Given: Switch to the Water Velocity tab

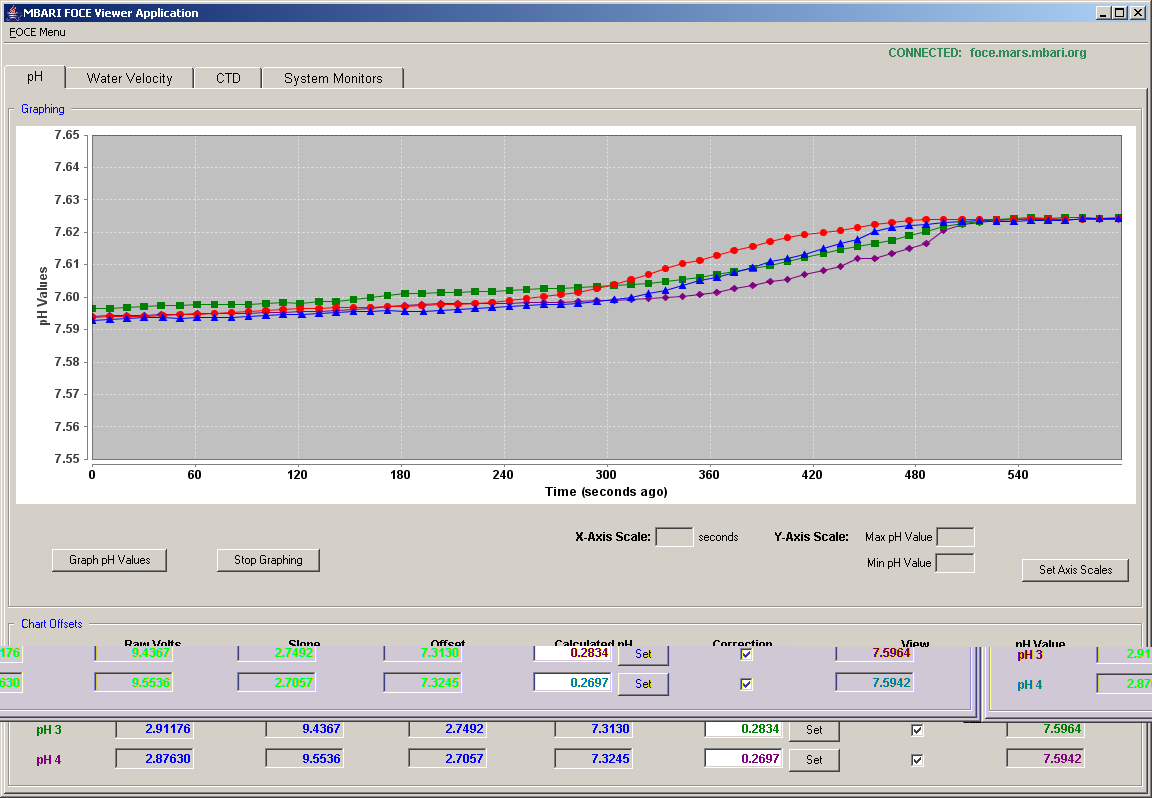Looking at the screenshot, I should pyautogui.click(x=129, y=78).
